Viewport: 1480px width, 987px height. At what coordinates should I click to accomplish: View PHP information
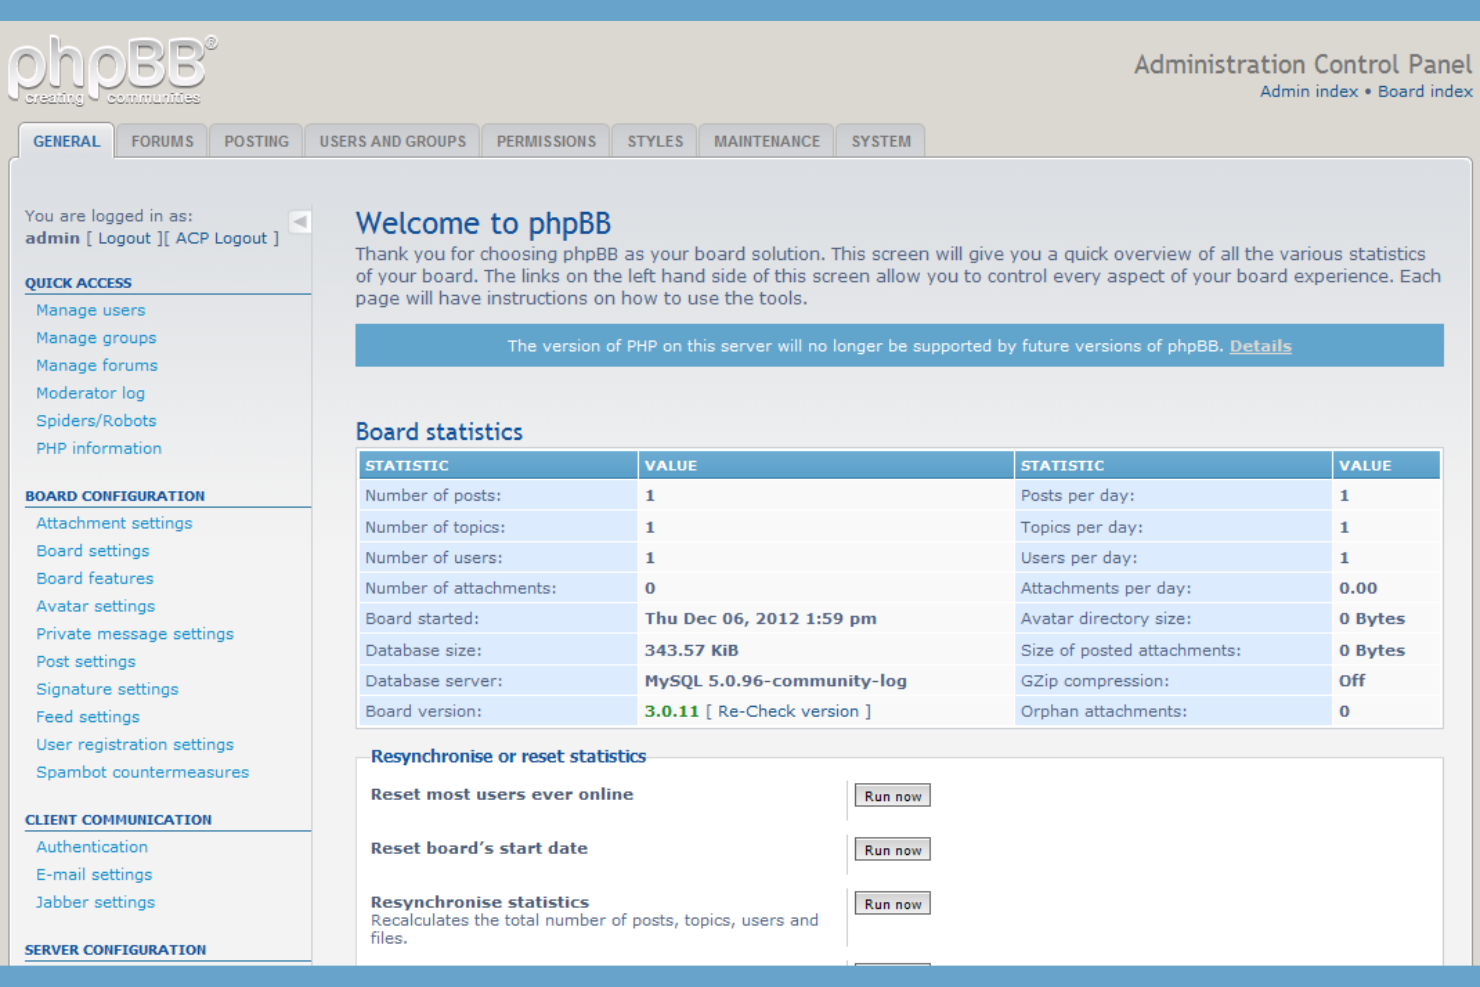coord(99,448)
